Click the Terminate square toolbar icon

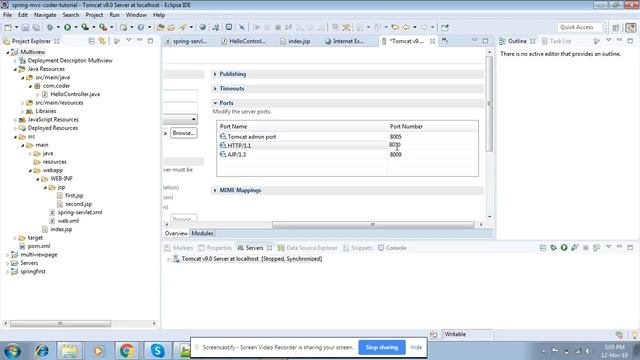tap(278, 27)
